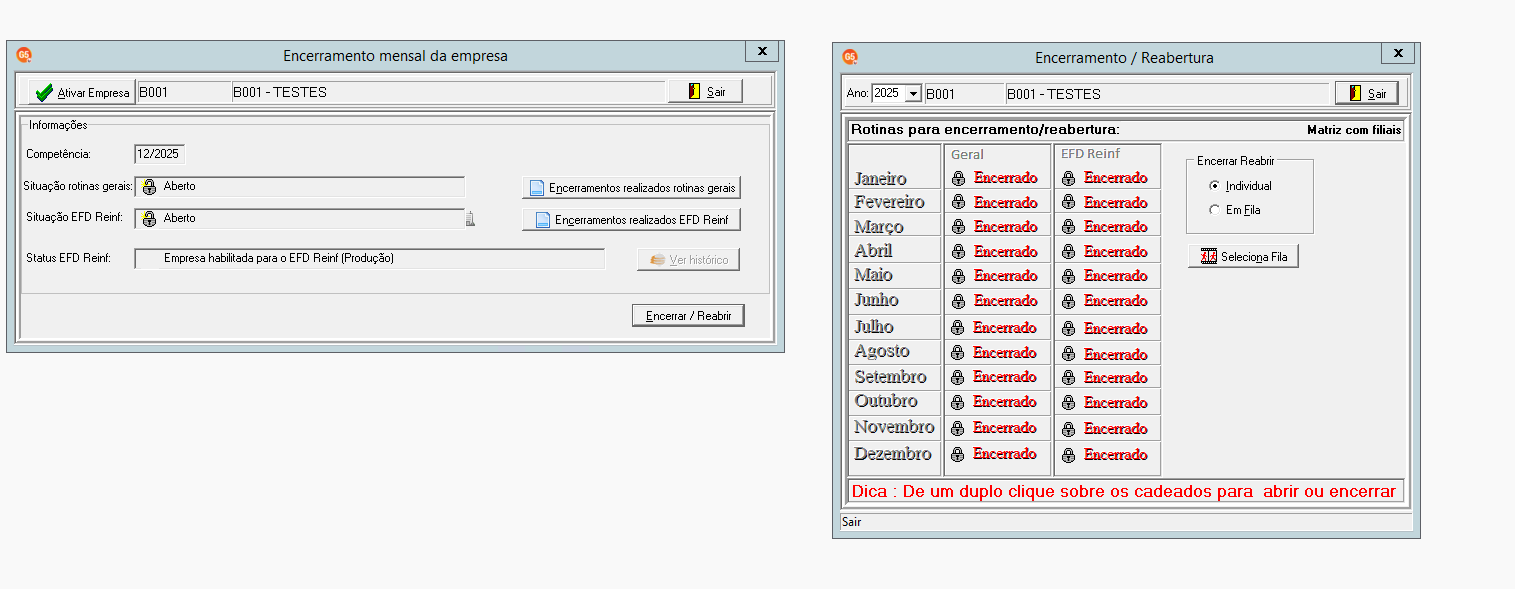This screenshot has height=589, width=1515.
Task: Click the Status EFD Reinf field
Action: click(369, 258)
